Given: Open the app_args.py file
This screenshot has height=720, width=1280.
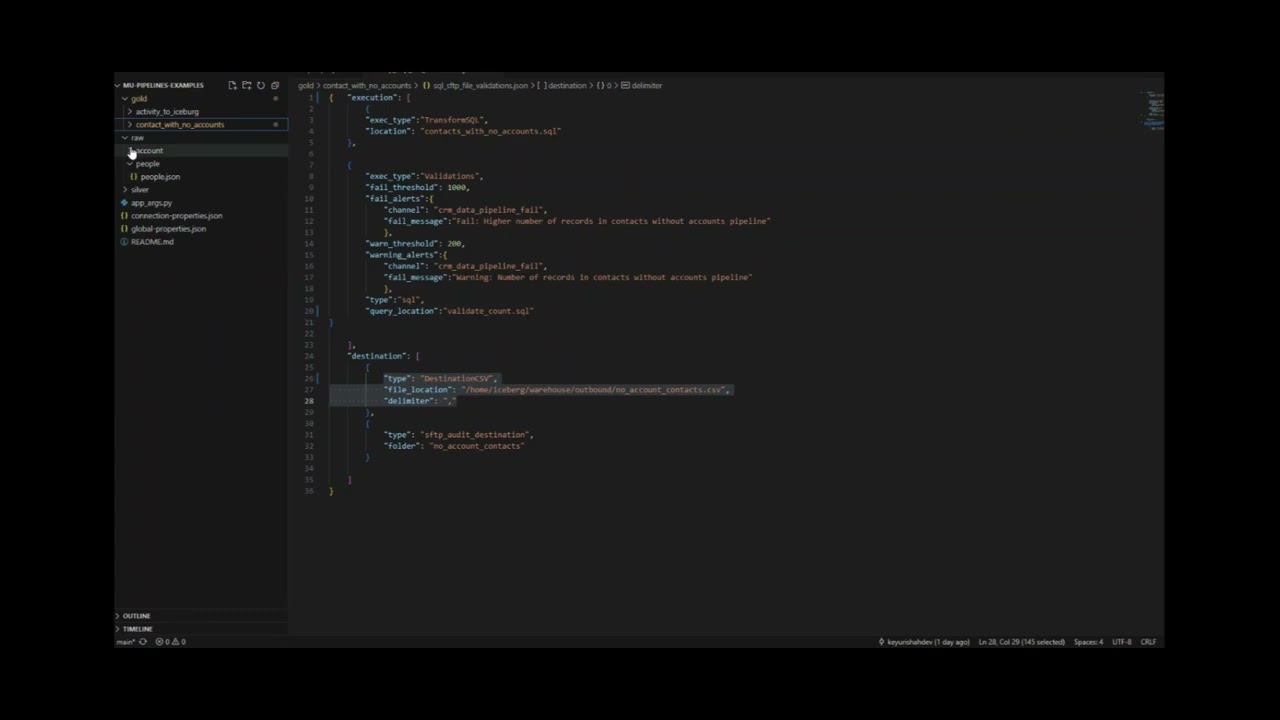Looking at the screenshot, I should pyautogui.click(x=151, y=203).
